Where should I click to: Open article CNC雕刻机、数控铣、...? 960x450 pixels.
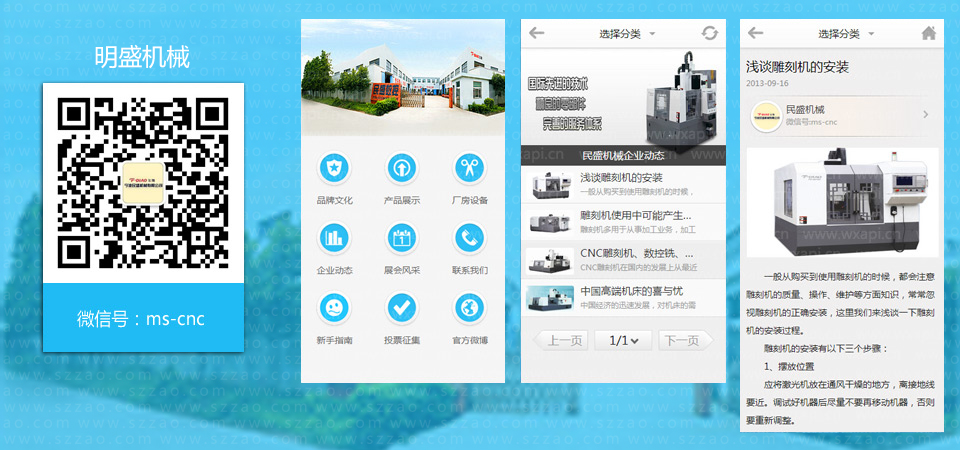click(623, 260)
